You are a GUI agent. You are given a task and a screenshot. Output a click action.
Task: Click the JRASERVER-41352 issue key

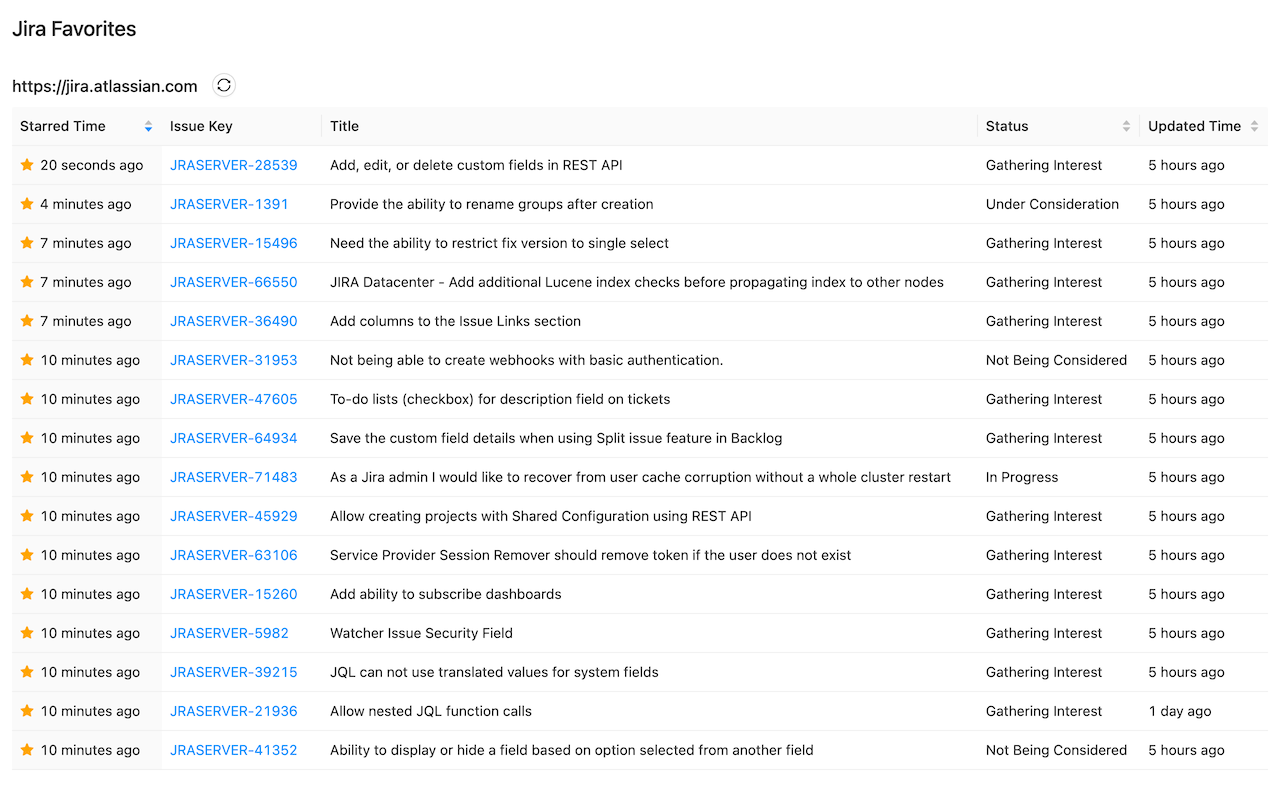[233, 750]
